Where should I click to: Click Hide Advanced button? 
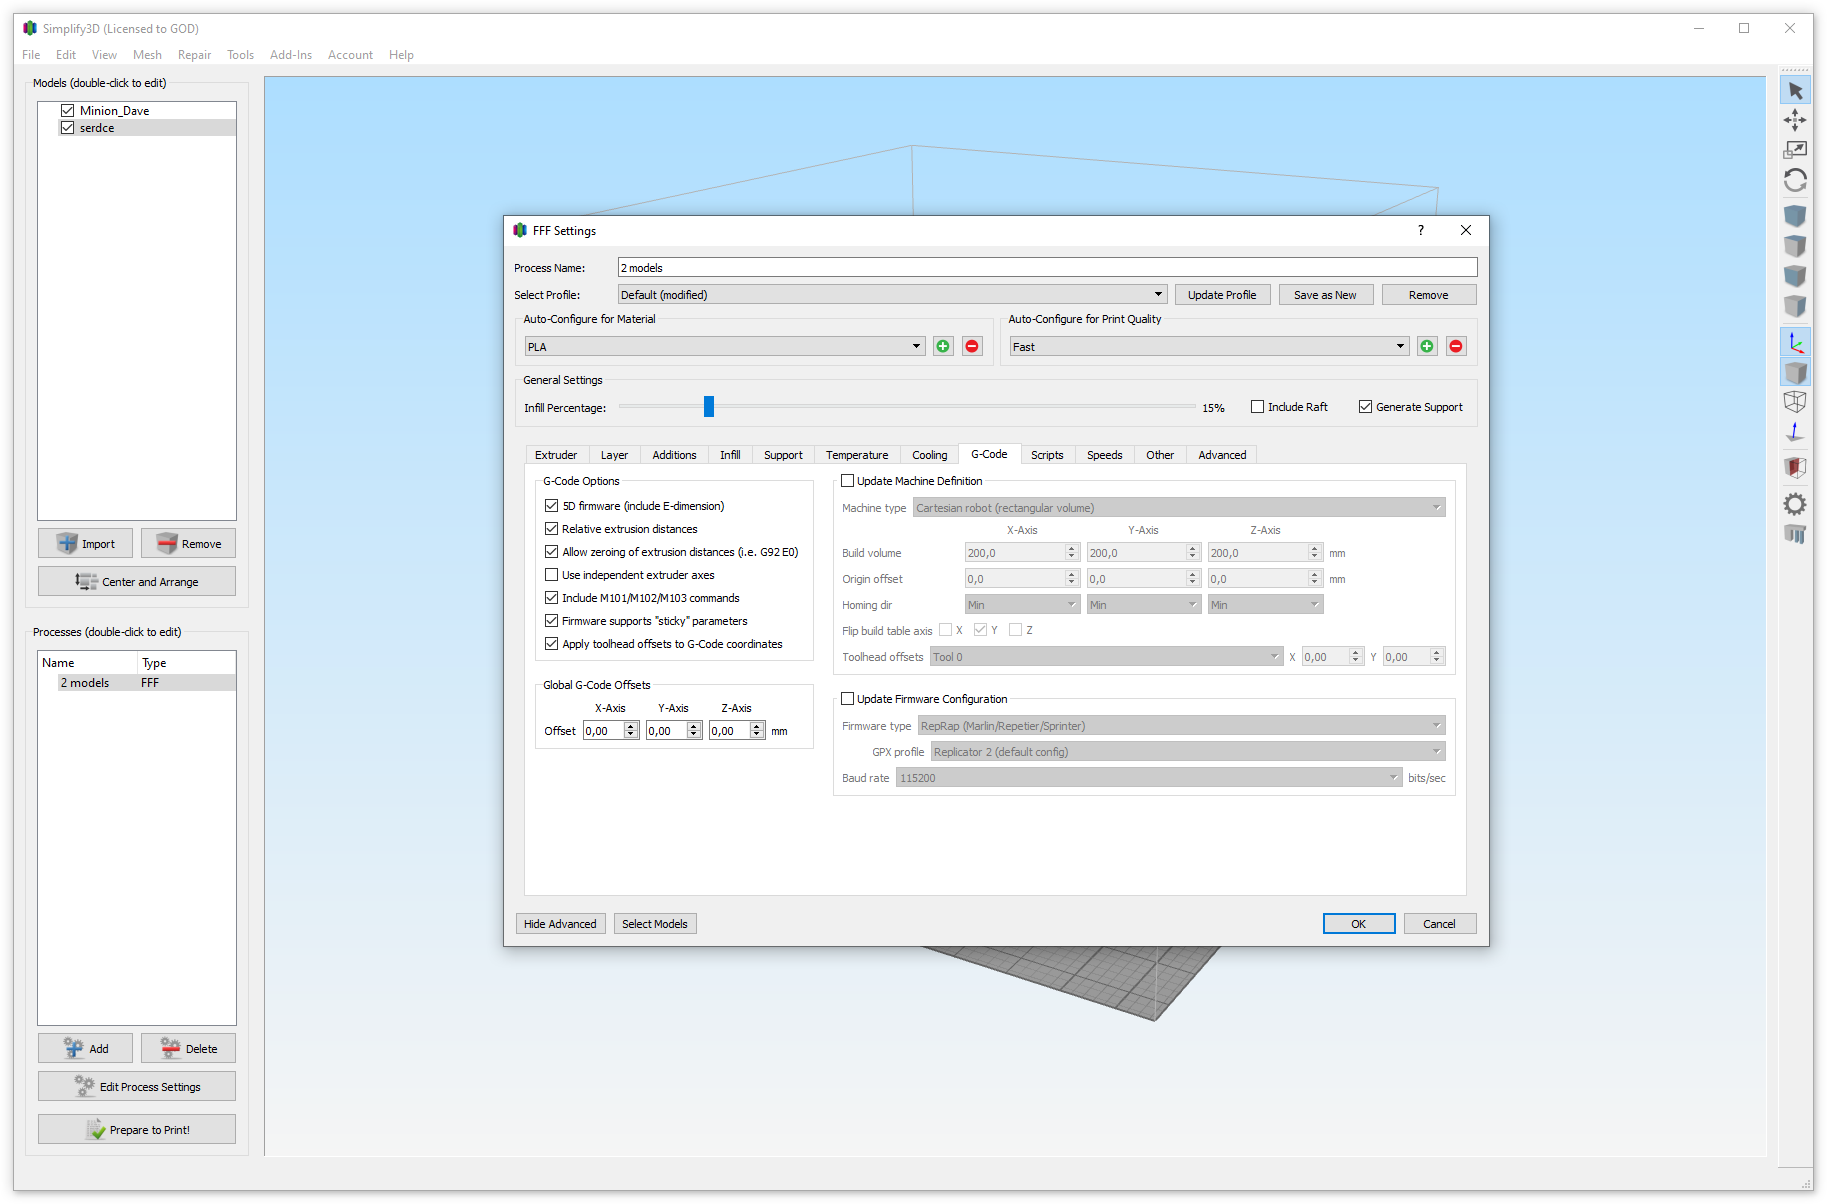pos(560,924)
